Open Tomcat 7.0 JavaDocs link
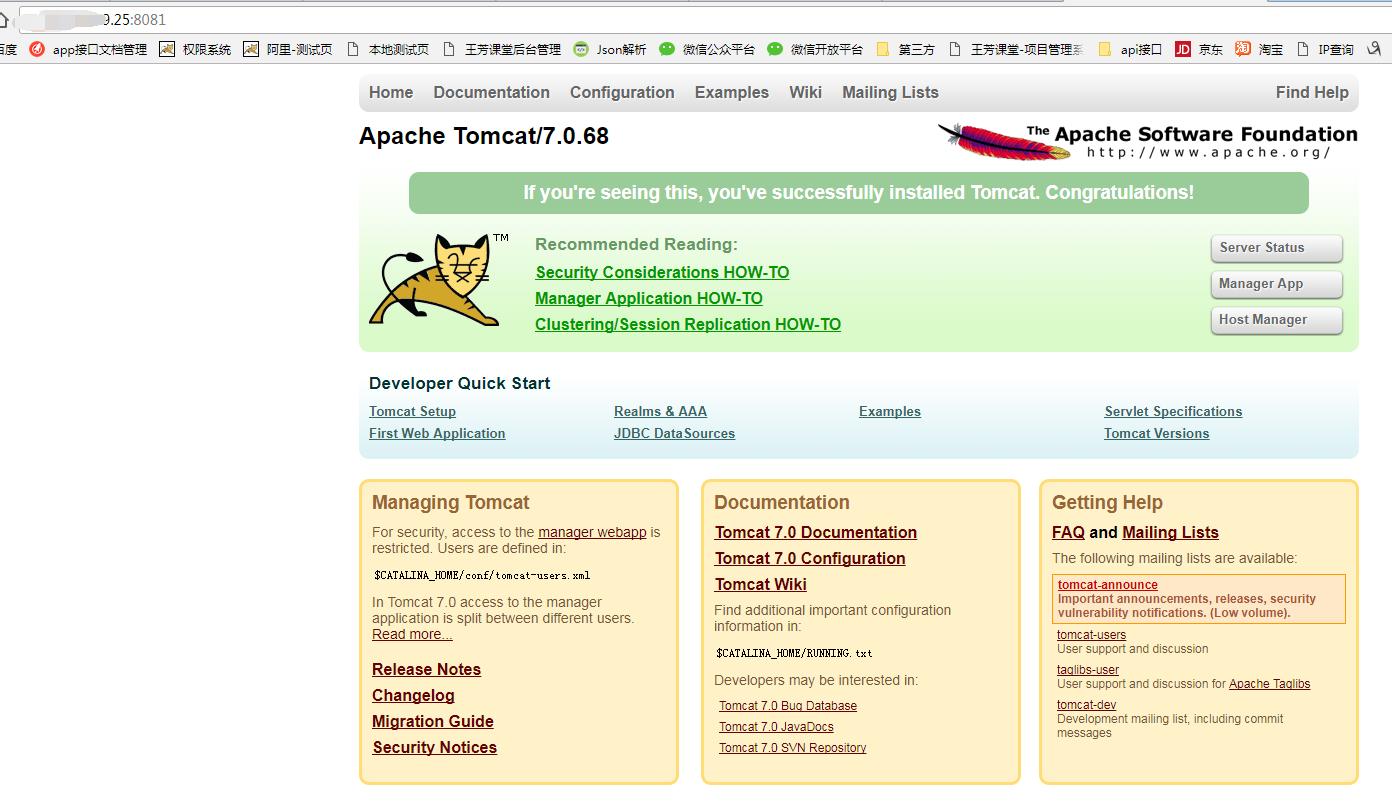Image resolution: width=1392 pixels, height=804 pixels. tap(776, 727)
